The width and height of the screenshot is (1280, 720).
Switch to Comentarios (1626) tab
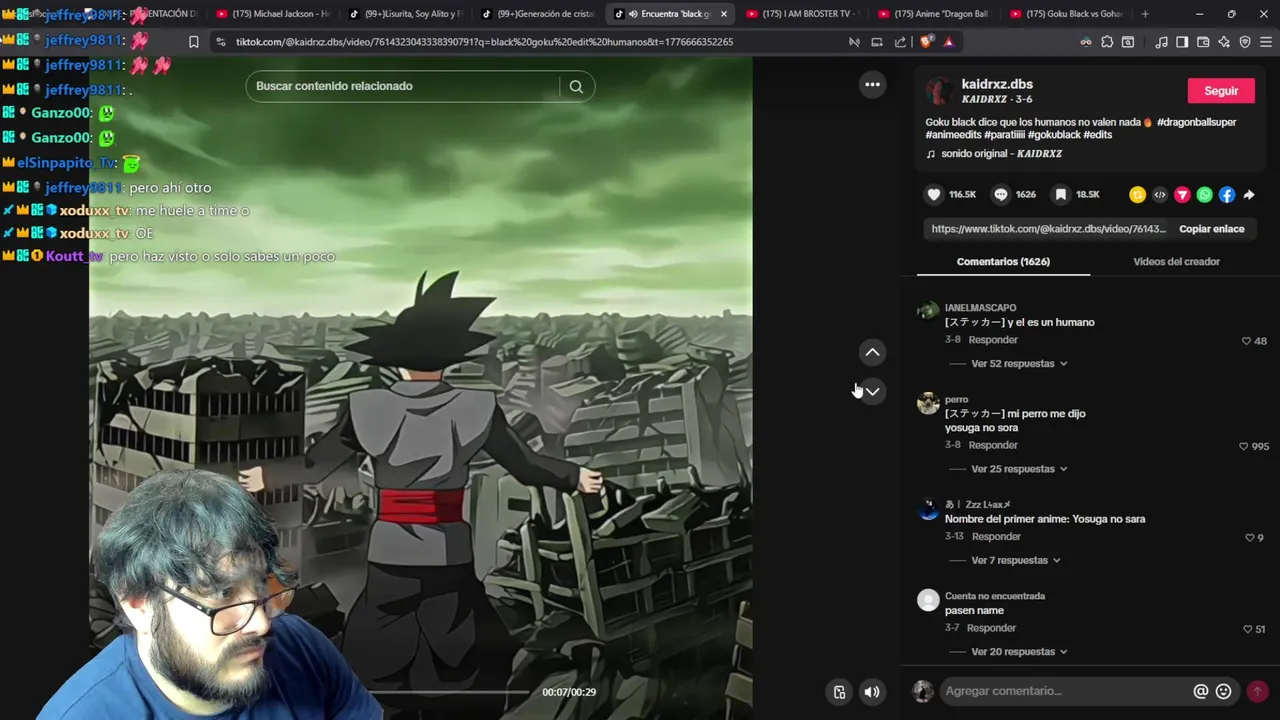pyautogui.click(x=1003, y=262)
